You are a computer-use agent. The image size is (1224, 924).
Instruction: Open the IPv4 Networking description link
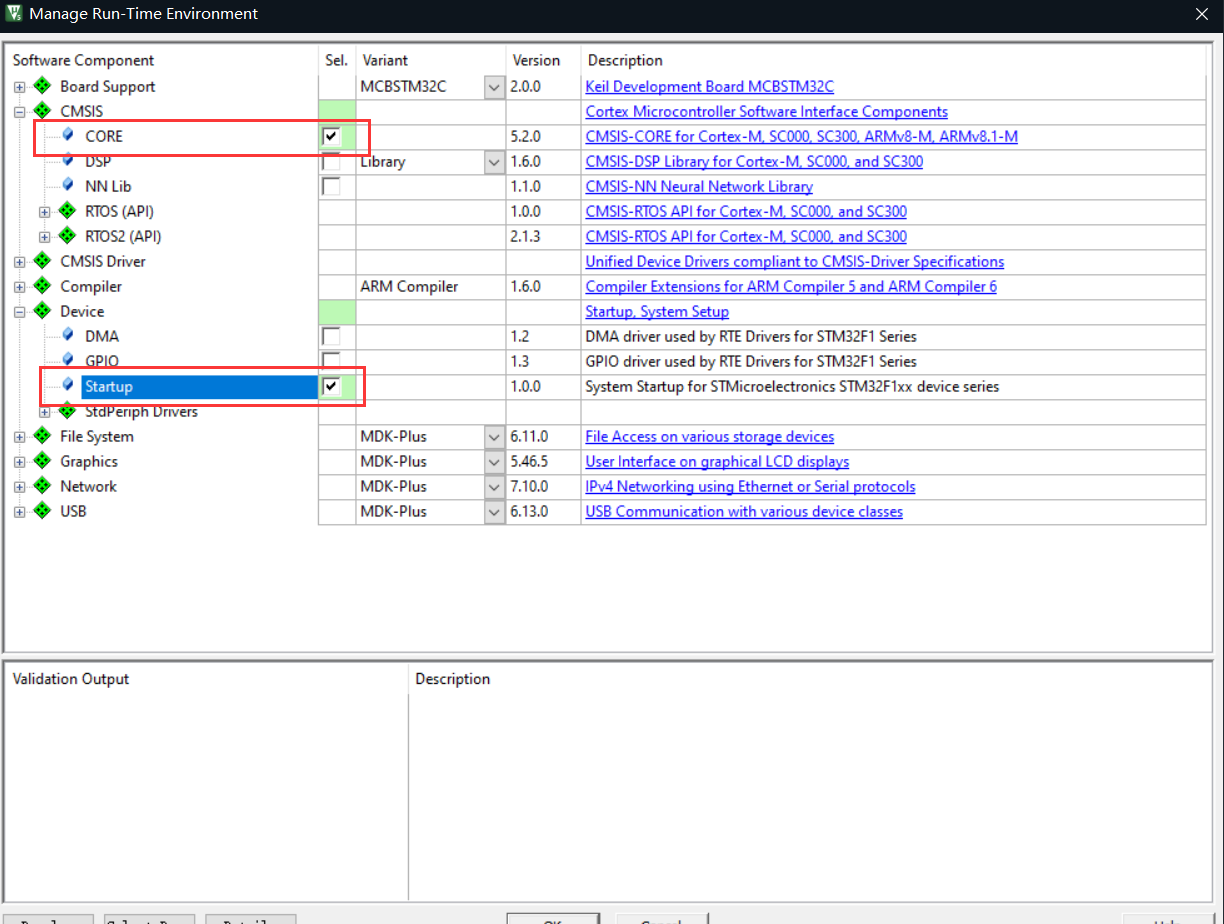click(750, 486)
